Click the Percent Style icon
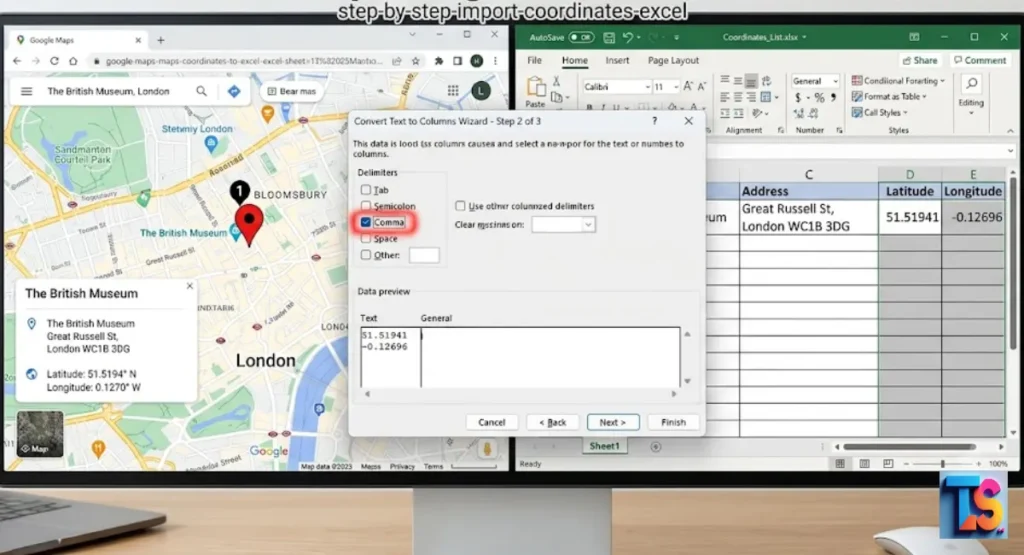This screenshot has height=555, width=1024. (x=819, y=97)
